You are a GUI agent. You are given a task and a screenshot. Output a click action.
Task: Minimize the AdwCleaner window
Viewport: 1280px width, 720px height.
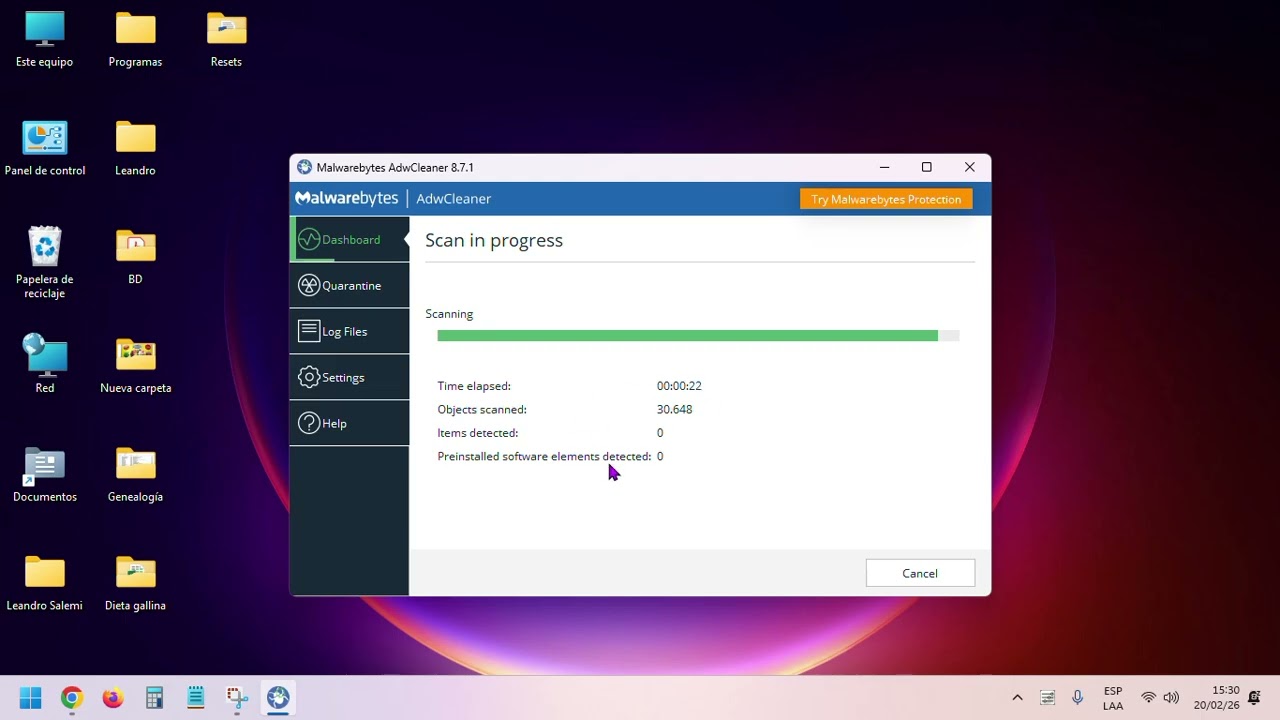pyautogui.click(x=884, y=167)
